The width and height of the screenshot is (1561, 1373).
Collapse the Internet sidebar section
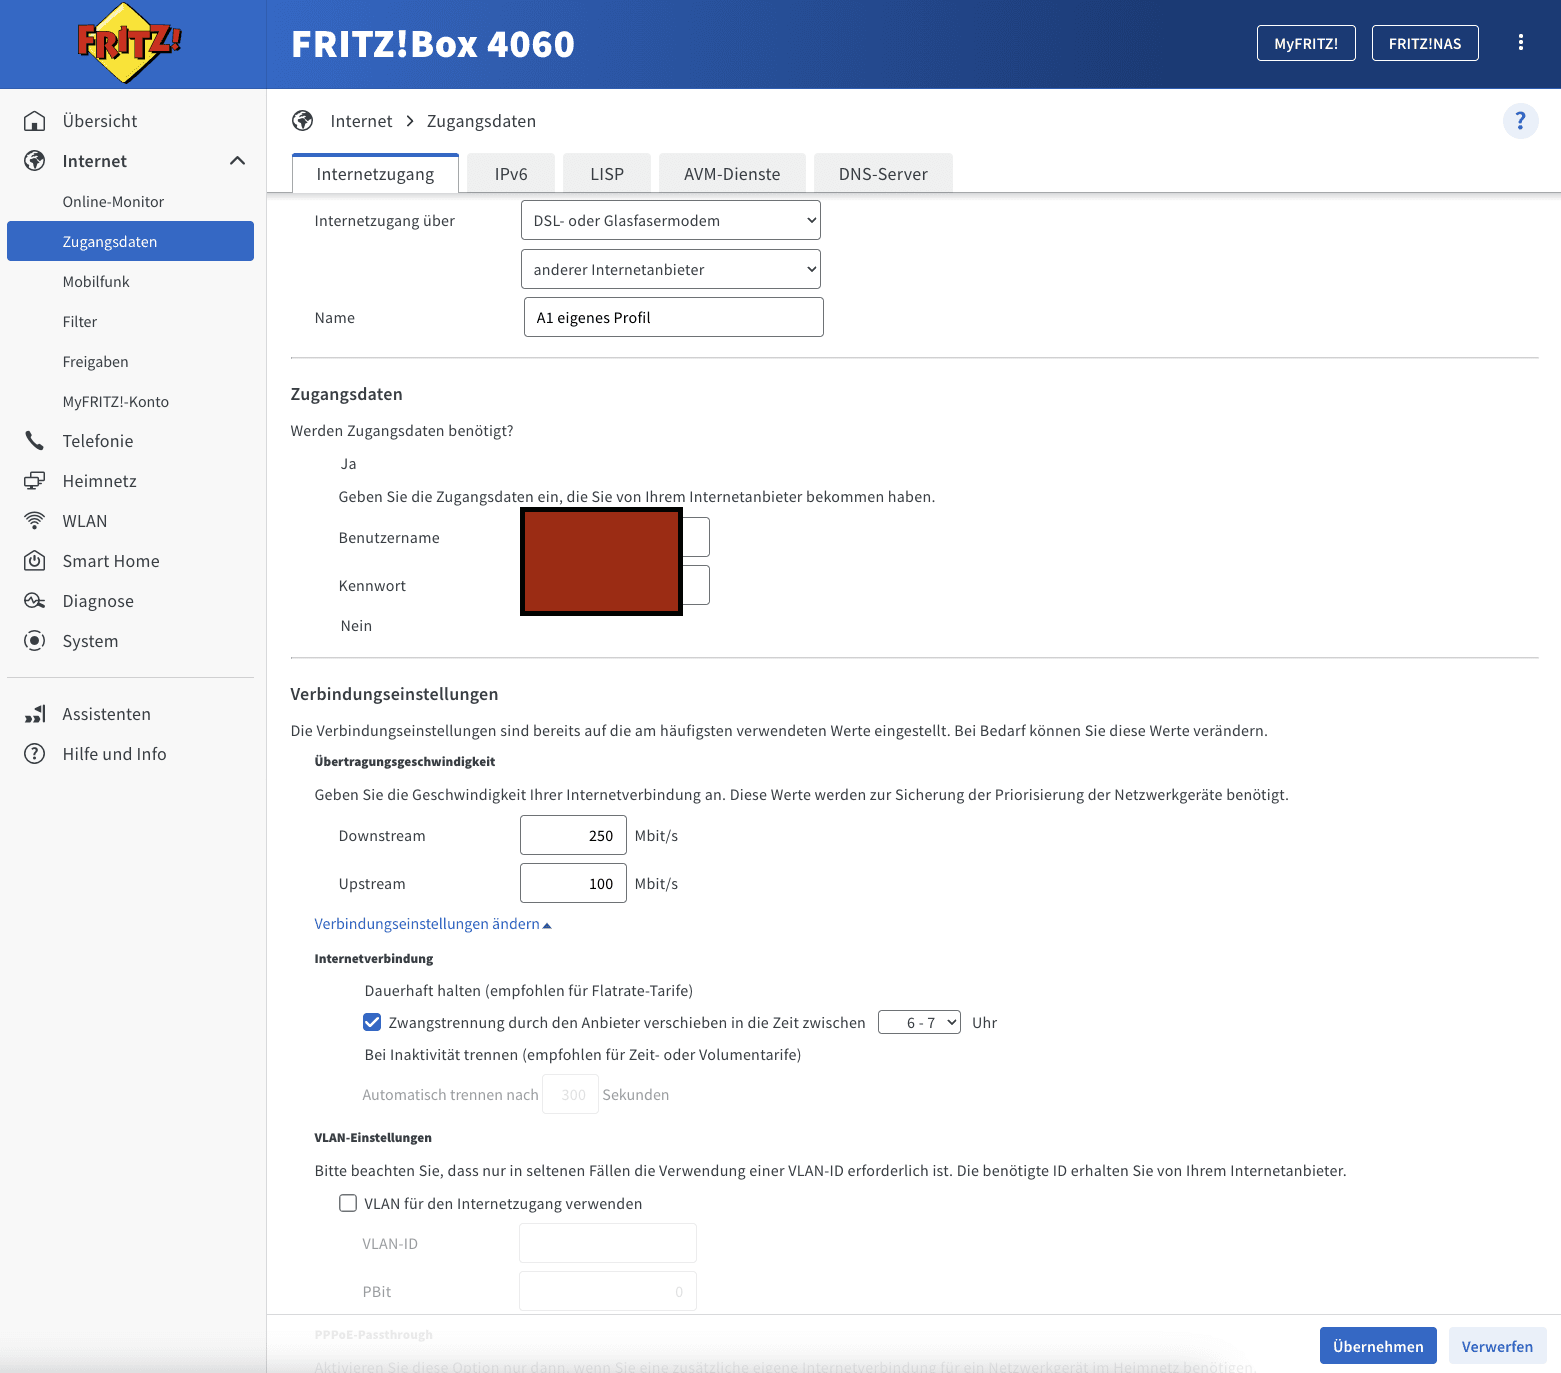click(237, 161)
